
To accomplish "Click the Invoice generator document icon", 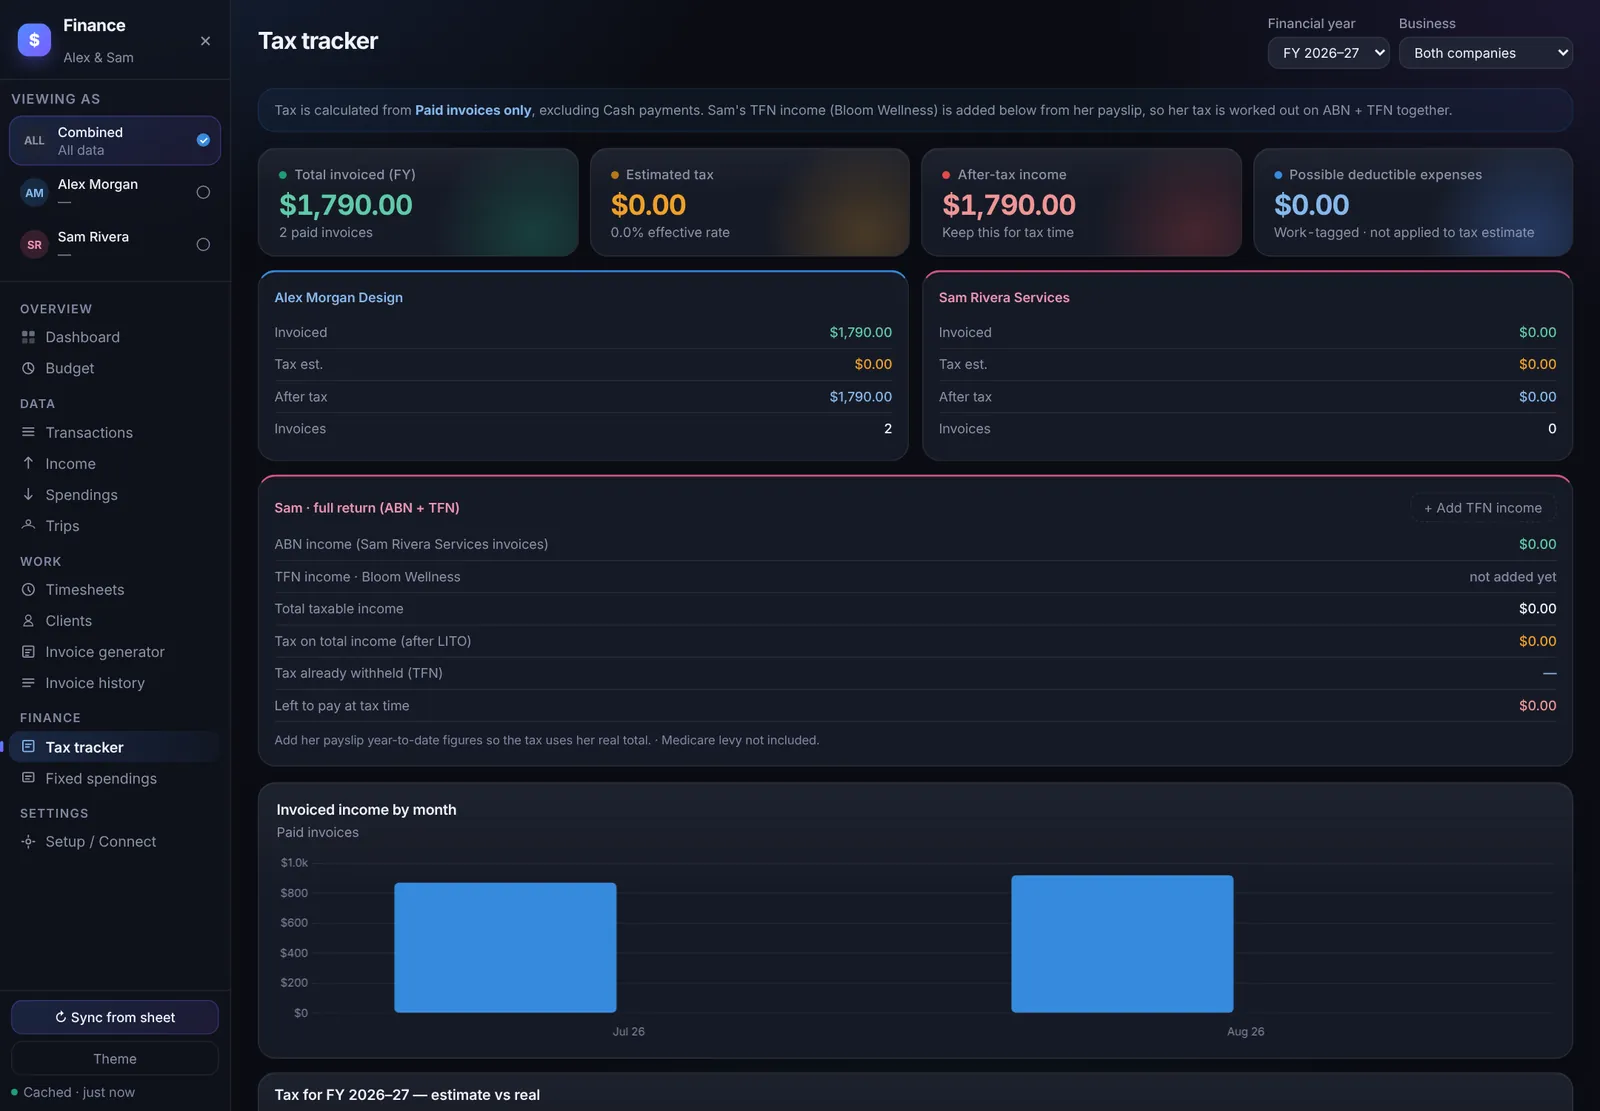I will [28, 651].
